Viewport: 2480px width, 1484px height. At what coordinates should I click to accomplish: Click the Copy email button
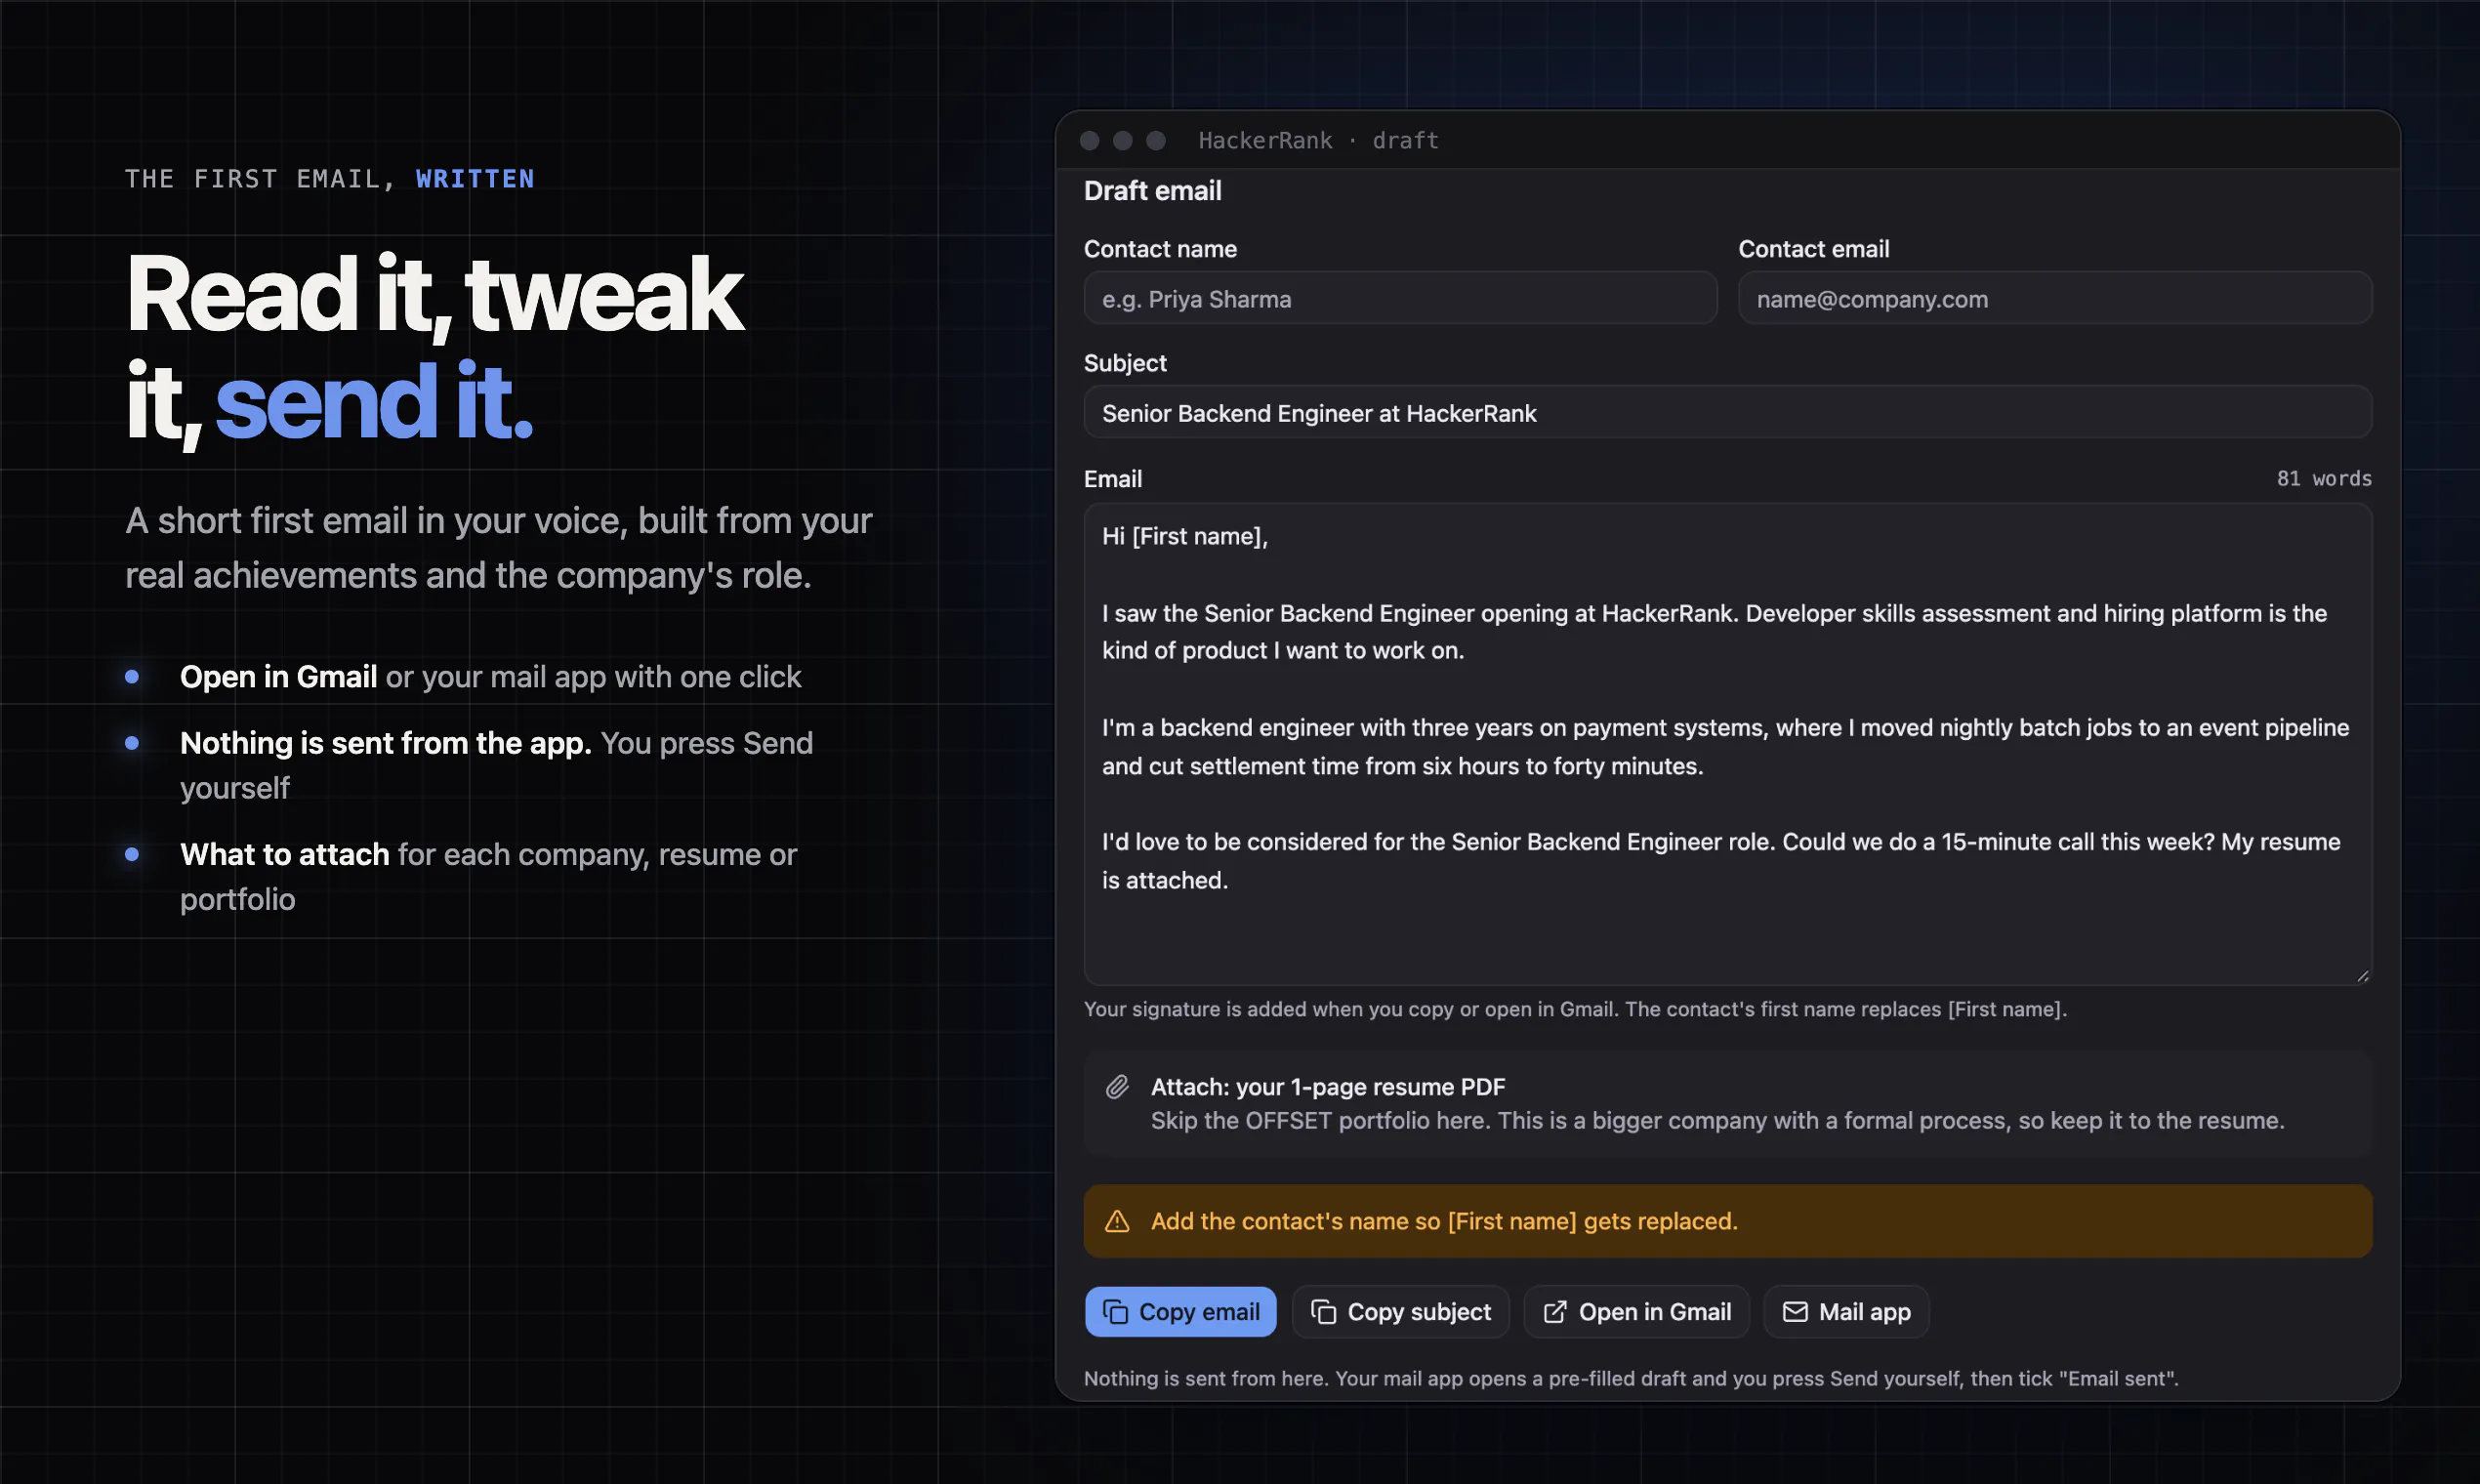(1180, 1311)
